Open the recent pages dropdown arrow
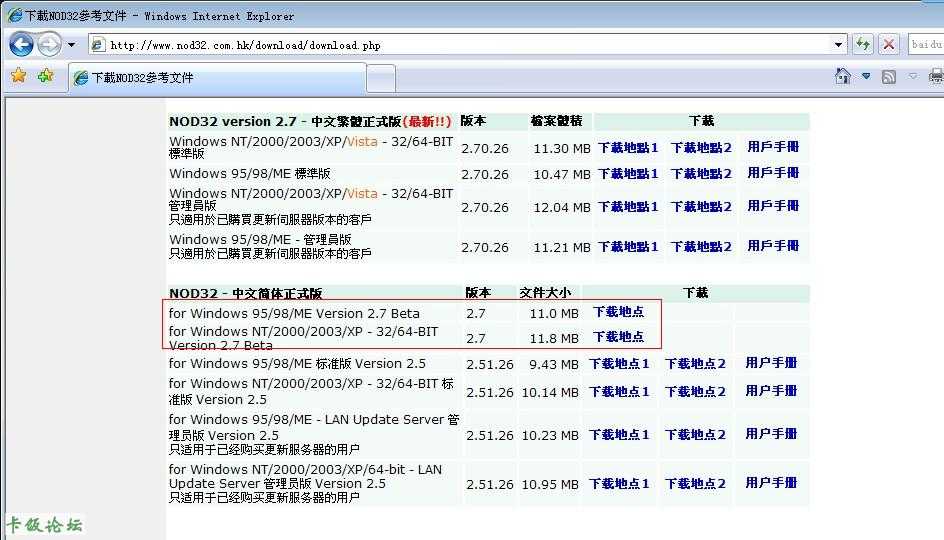The height and width of the screenshot is (540, 944). 72,45
